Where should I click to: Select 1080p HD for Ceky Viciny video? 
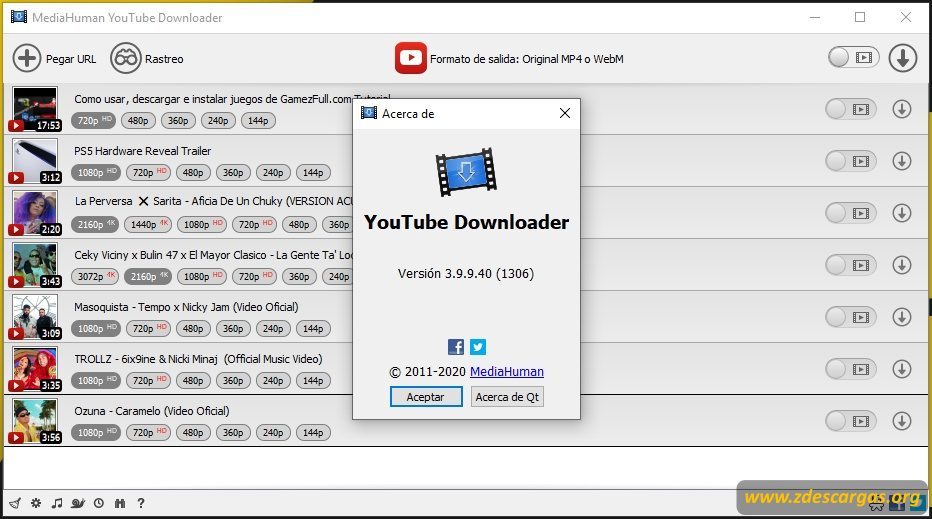coord(201,276)
